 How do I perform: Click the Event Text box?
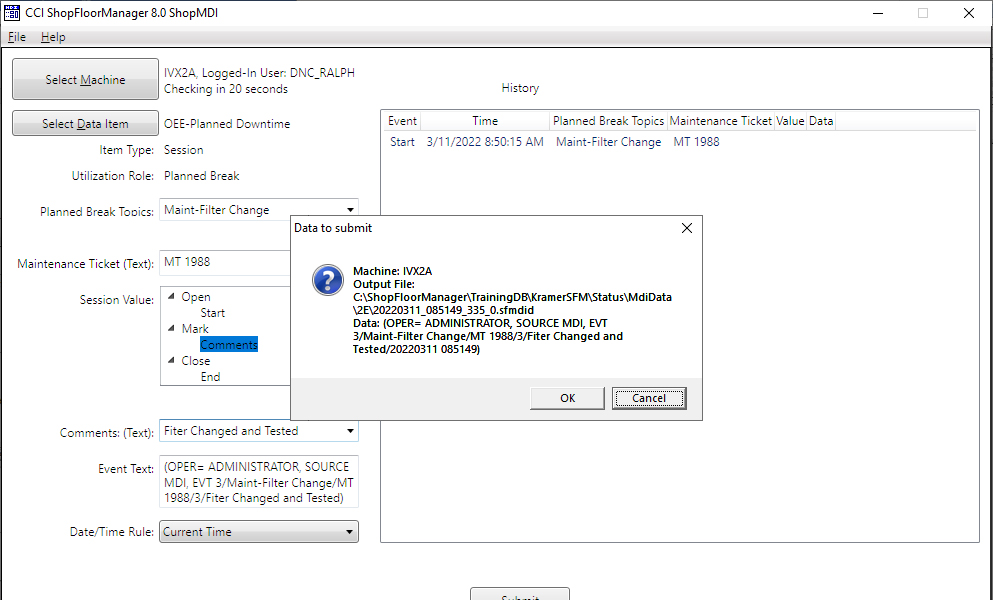[259, 482]
